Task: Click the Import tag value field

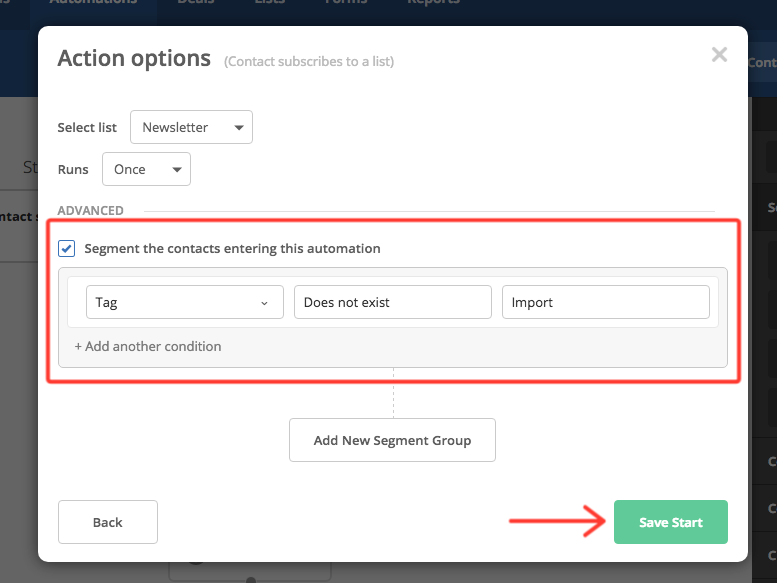Action: pyautogui.click(x=605, y=303)
